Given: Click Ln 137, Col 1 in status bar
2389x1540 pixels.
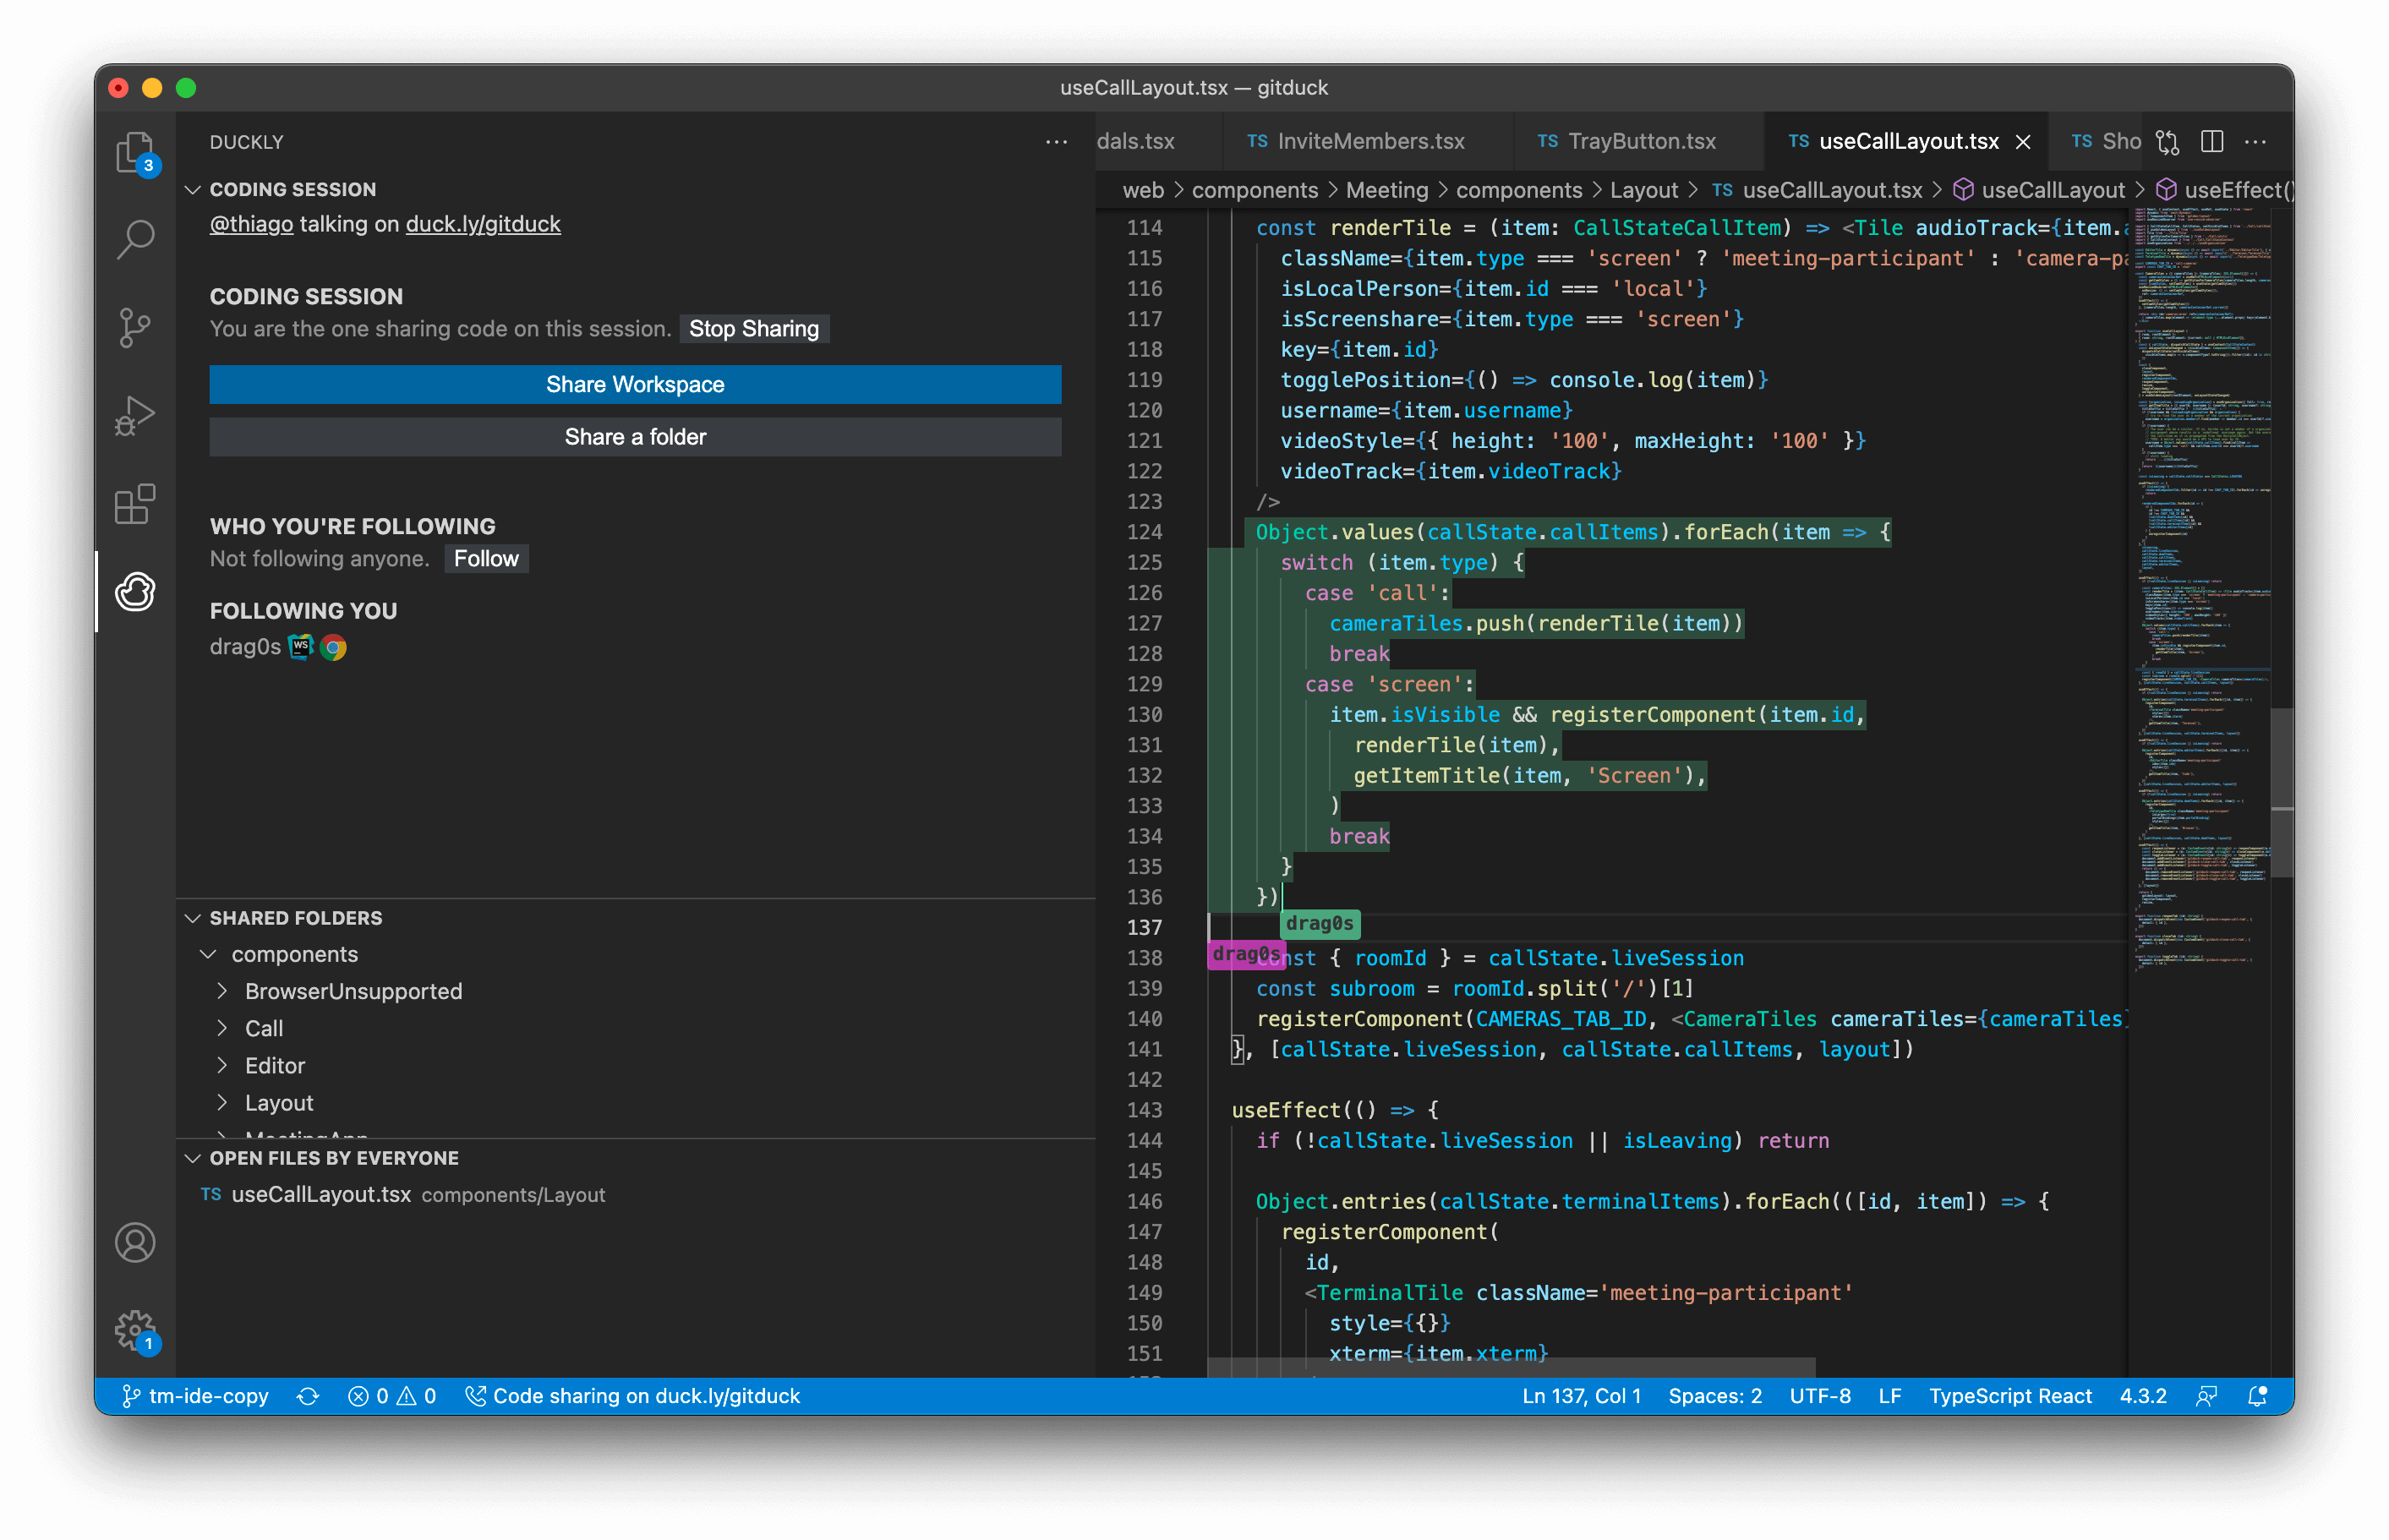Looking at the screenshot, I should pyautogui.click(x=1581, y=1396).
